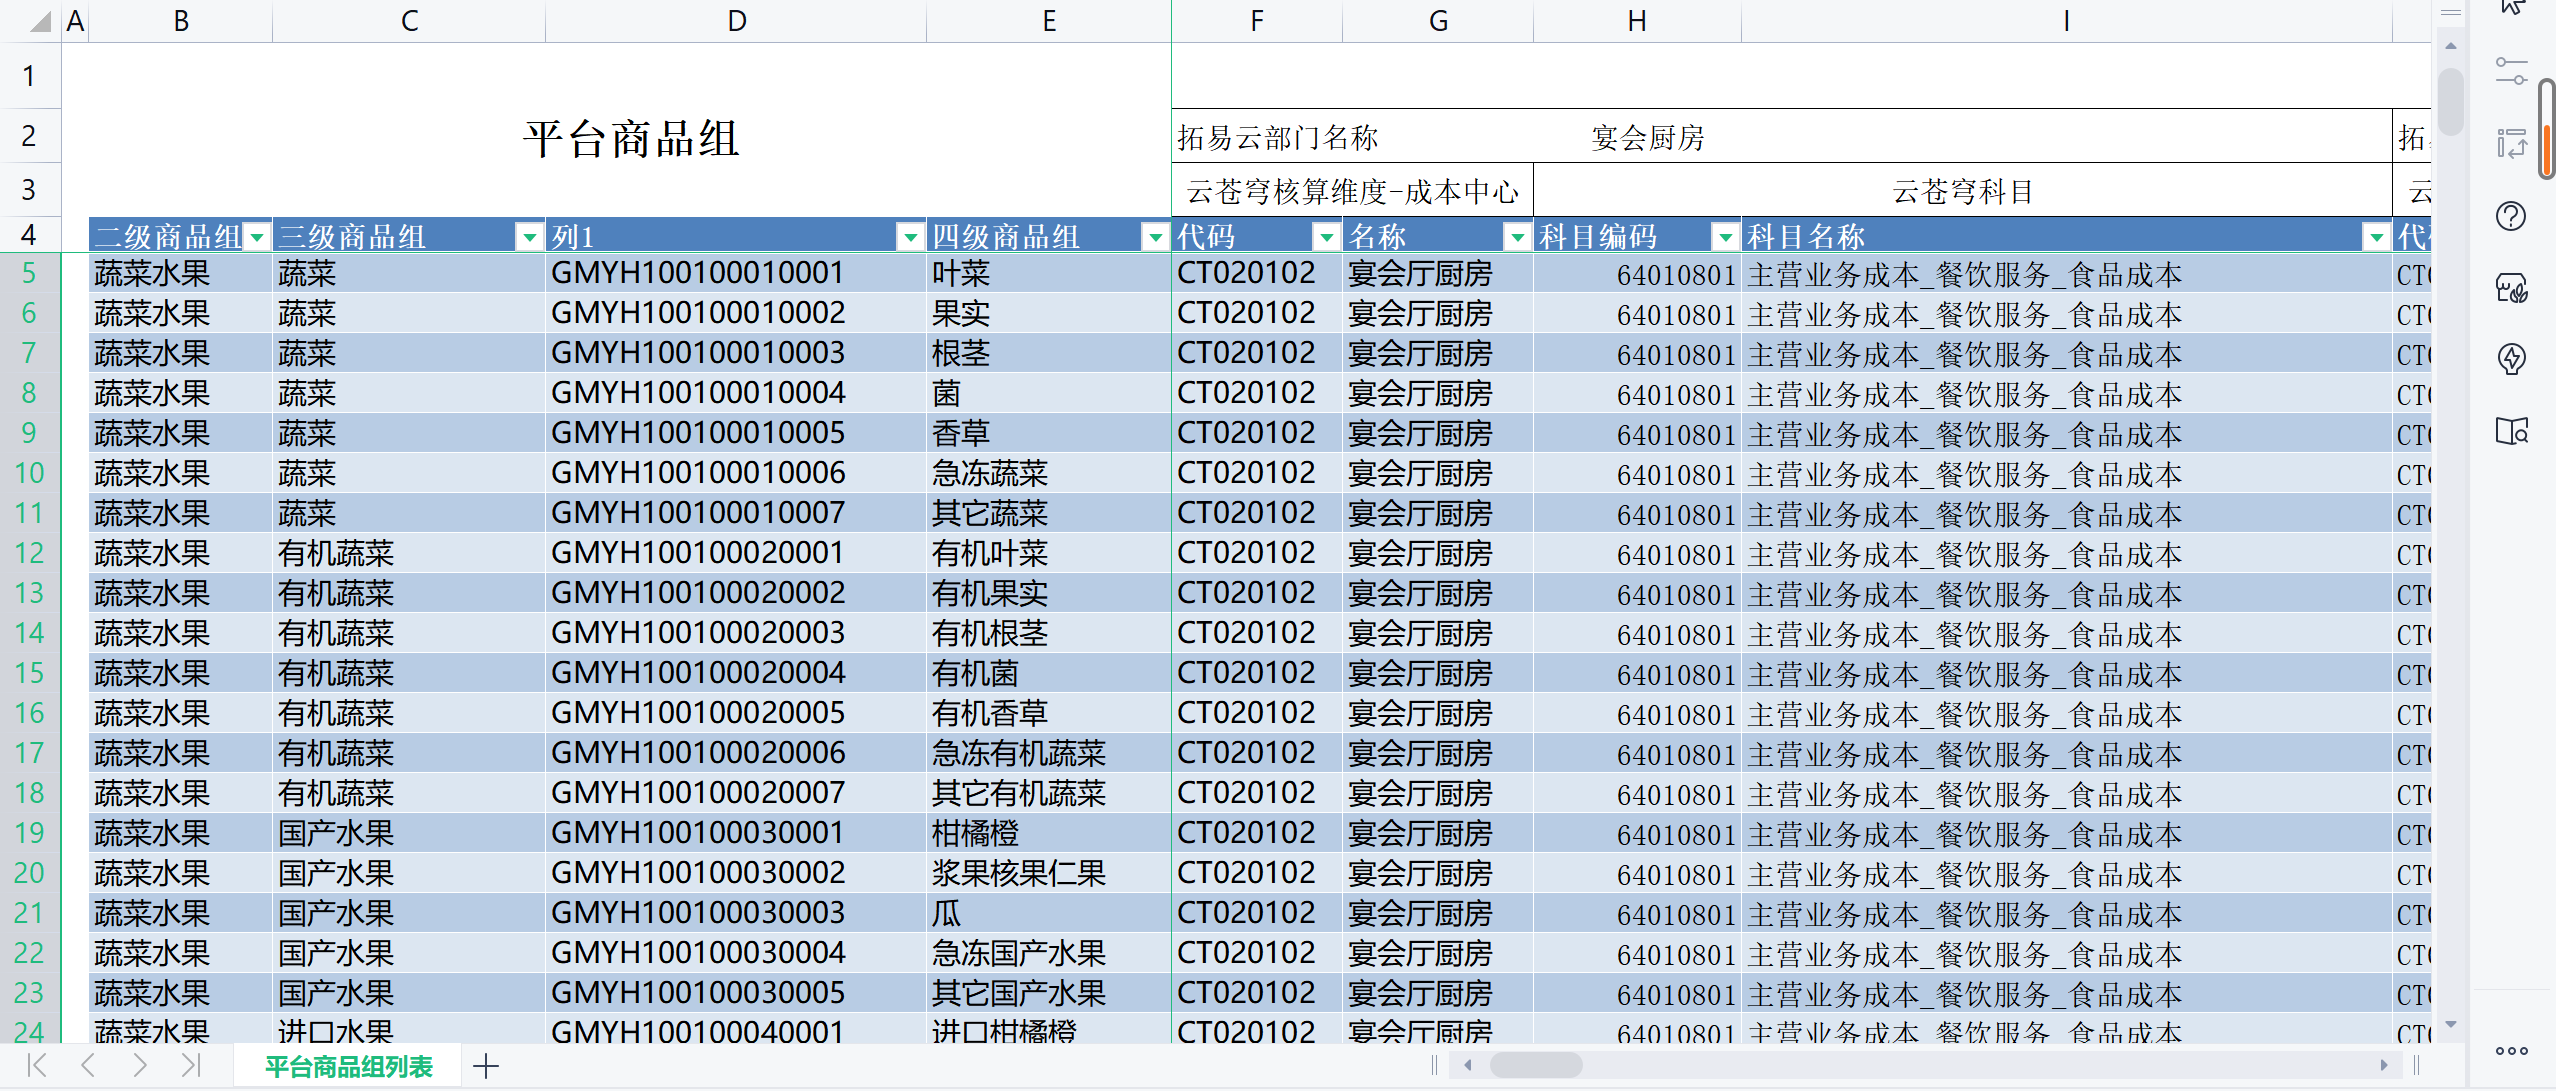Image resolution: width=2556 pixels, height=1091 pixels.
Task: Add a new sheet with plus icon
Action: [x=486, y=1066]
